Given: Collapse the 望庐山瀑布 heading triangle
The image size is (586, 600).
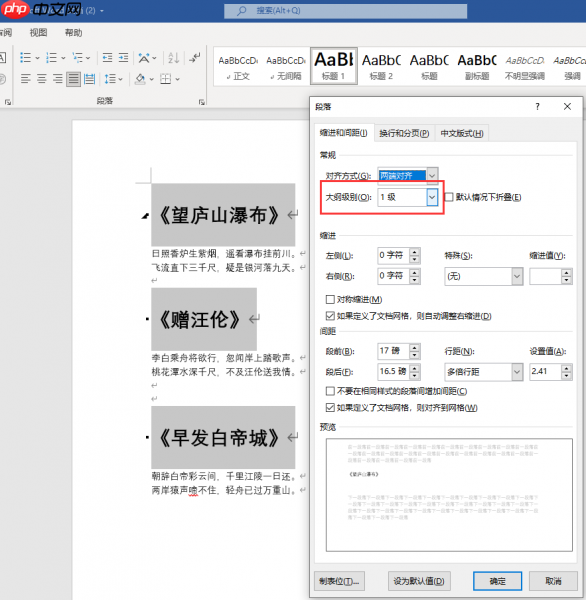Looking at the screenshot, I should point(145,216).
